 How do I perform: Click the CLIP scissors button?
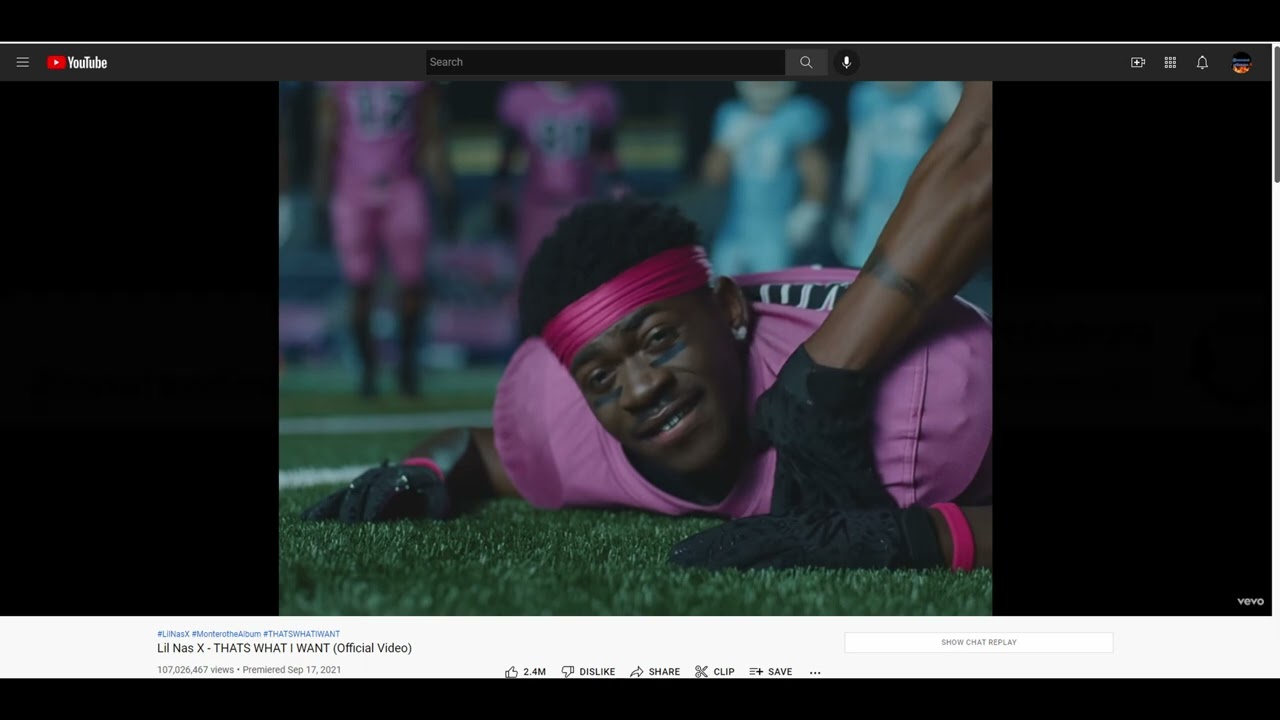click(x=715, y=671)
